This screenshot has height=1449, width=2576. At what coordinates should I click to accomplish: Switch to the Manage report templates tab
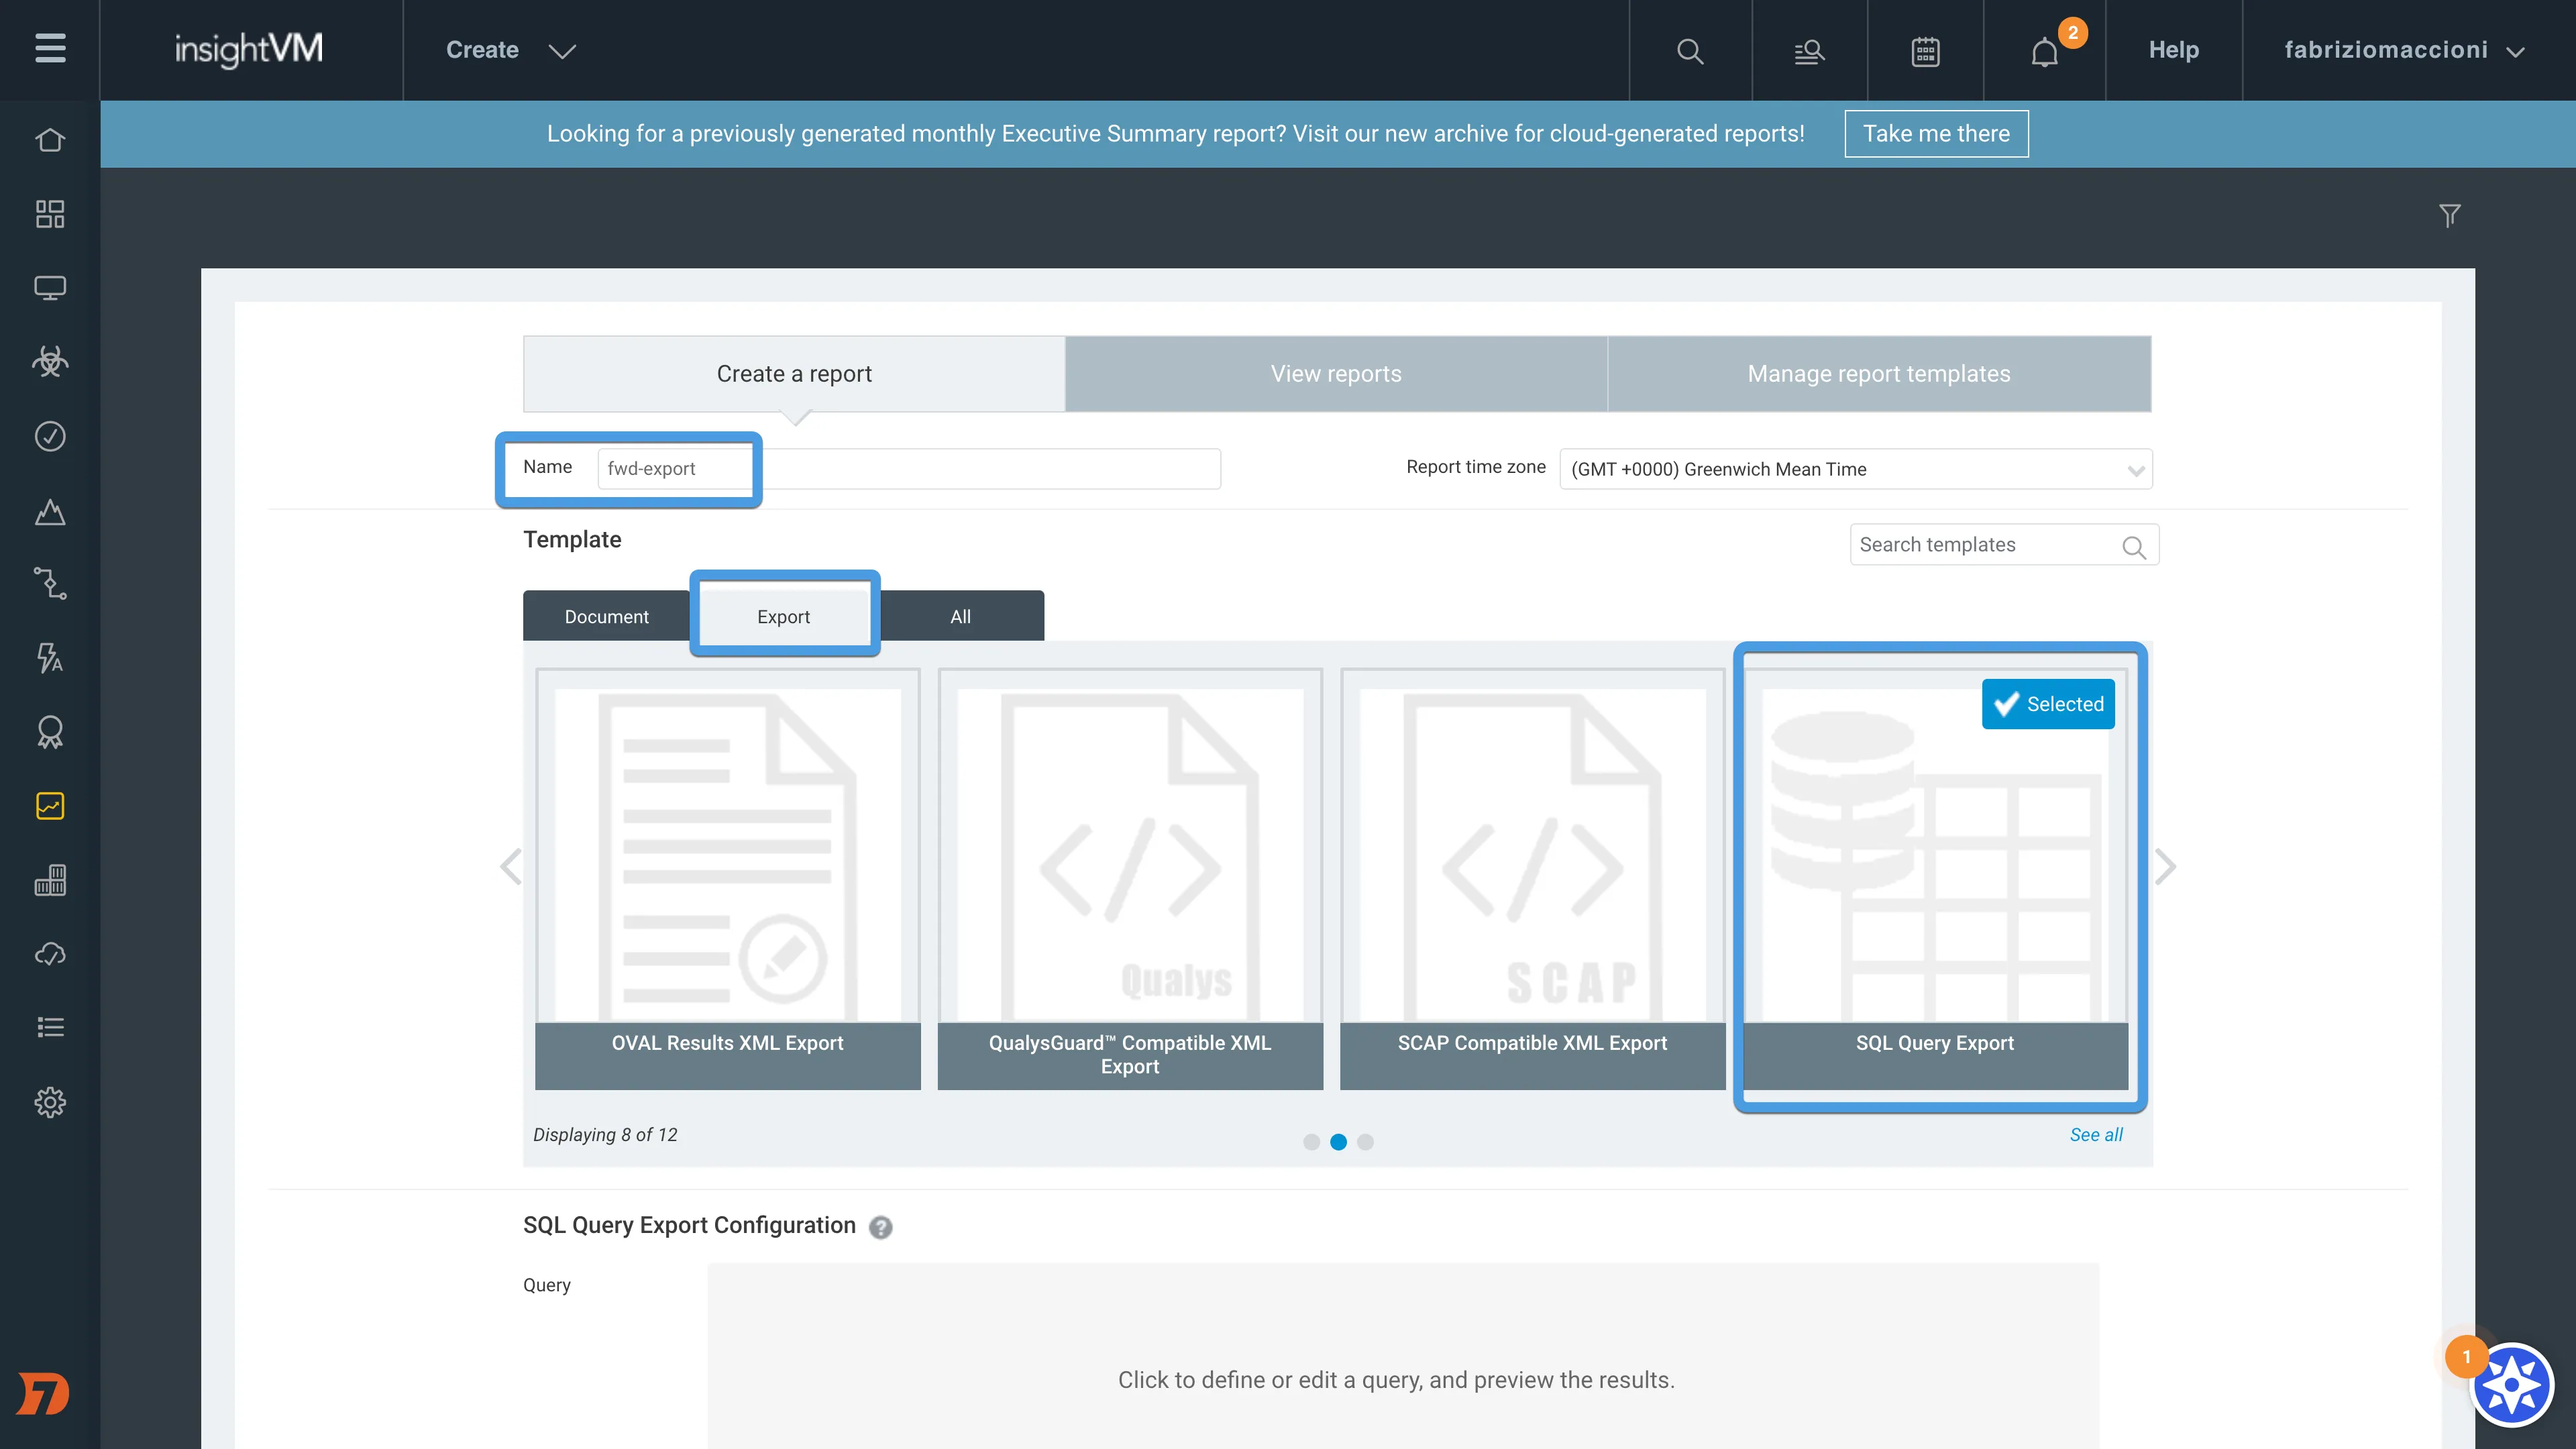[1879, 373]
